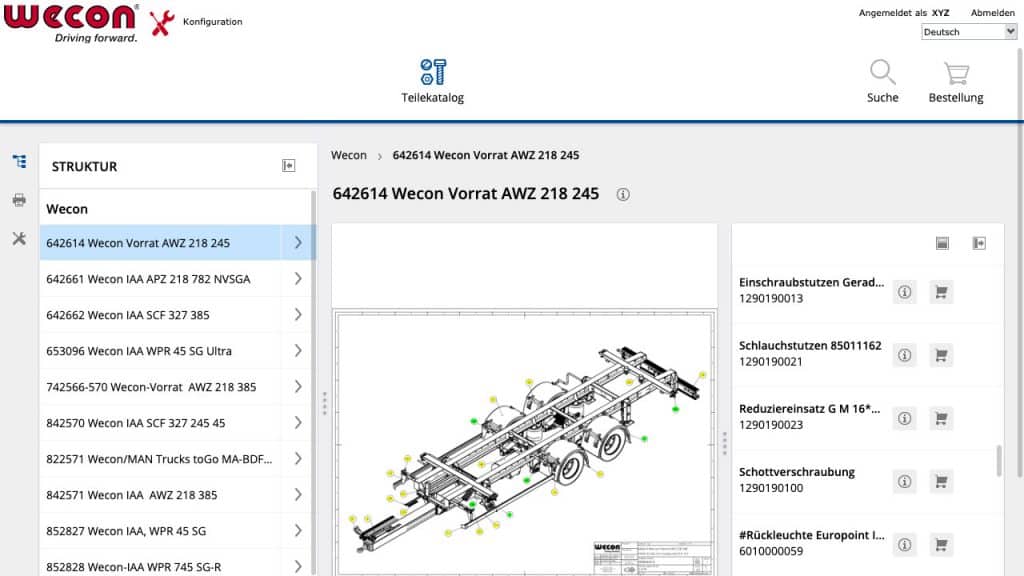Open the Deutsch language dropdown
1024x576 pixels.
969,31
